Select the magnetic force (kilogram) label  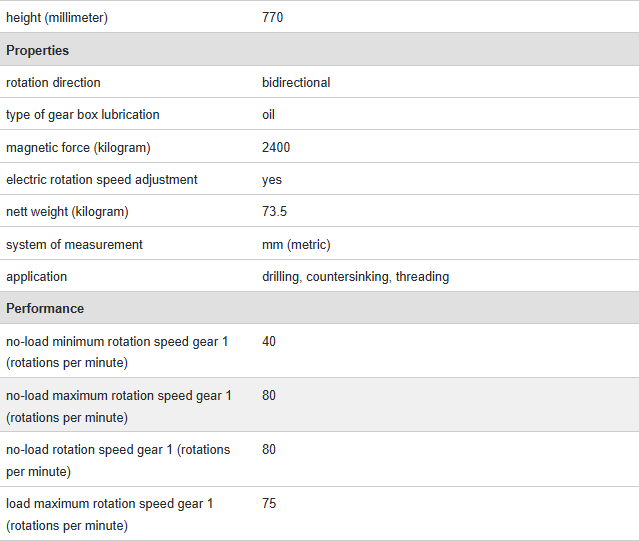click(x=78, y=147)
